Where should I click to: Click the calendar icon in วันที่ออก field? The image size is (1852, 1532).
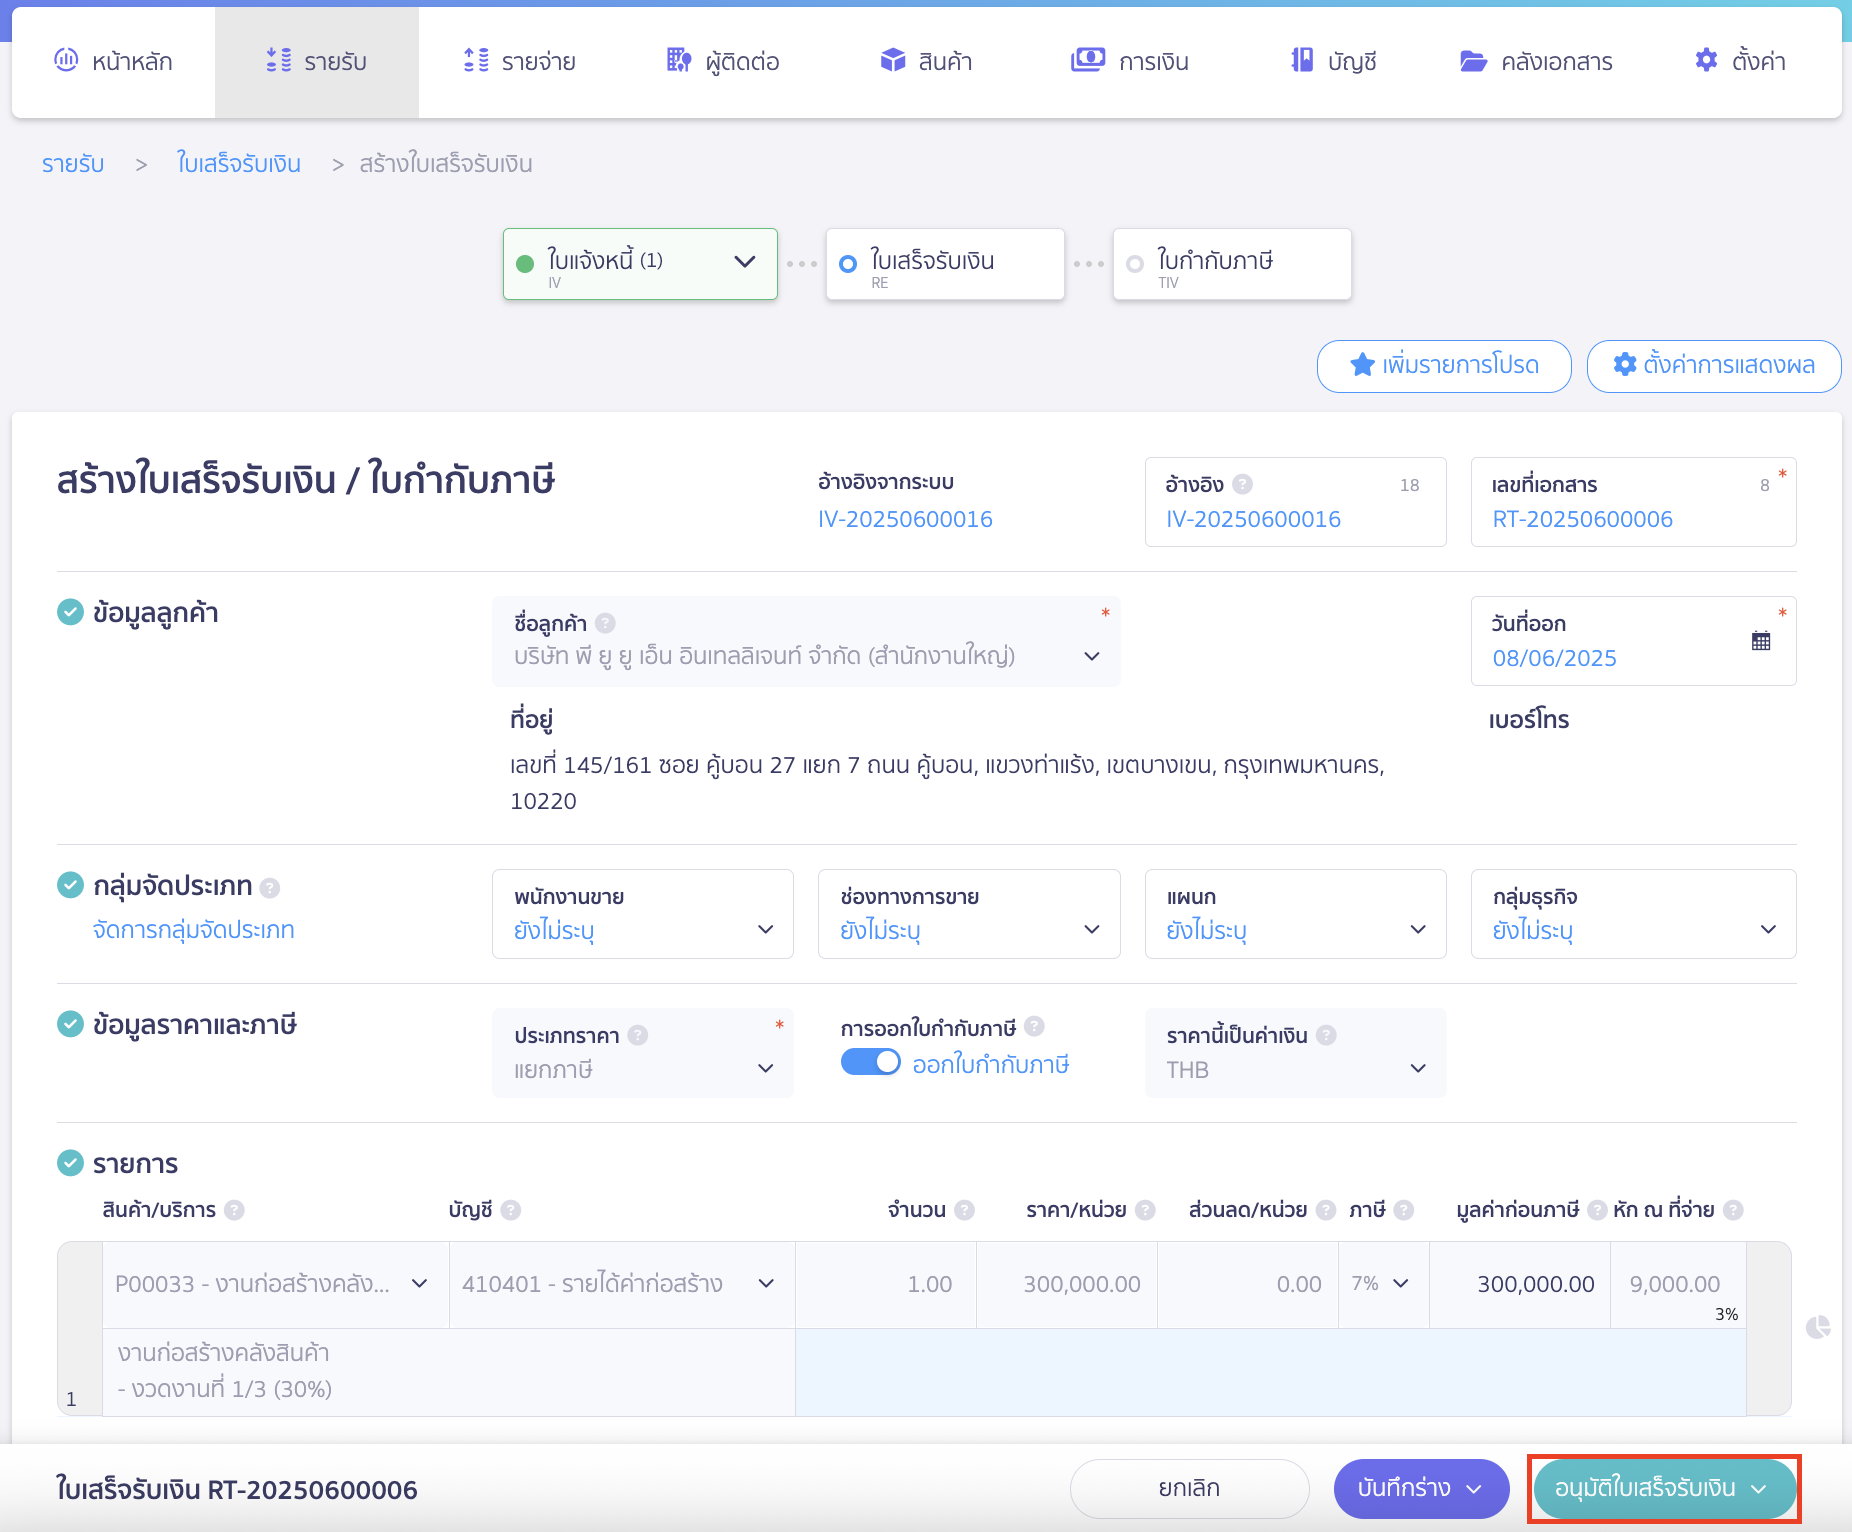tap(1761, 641)
